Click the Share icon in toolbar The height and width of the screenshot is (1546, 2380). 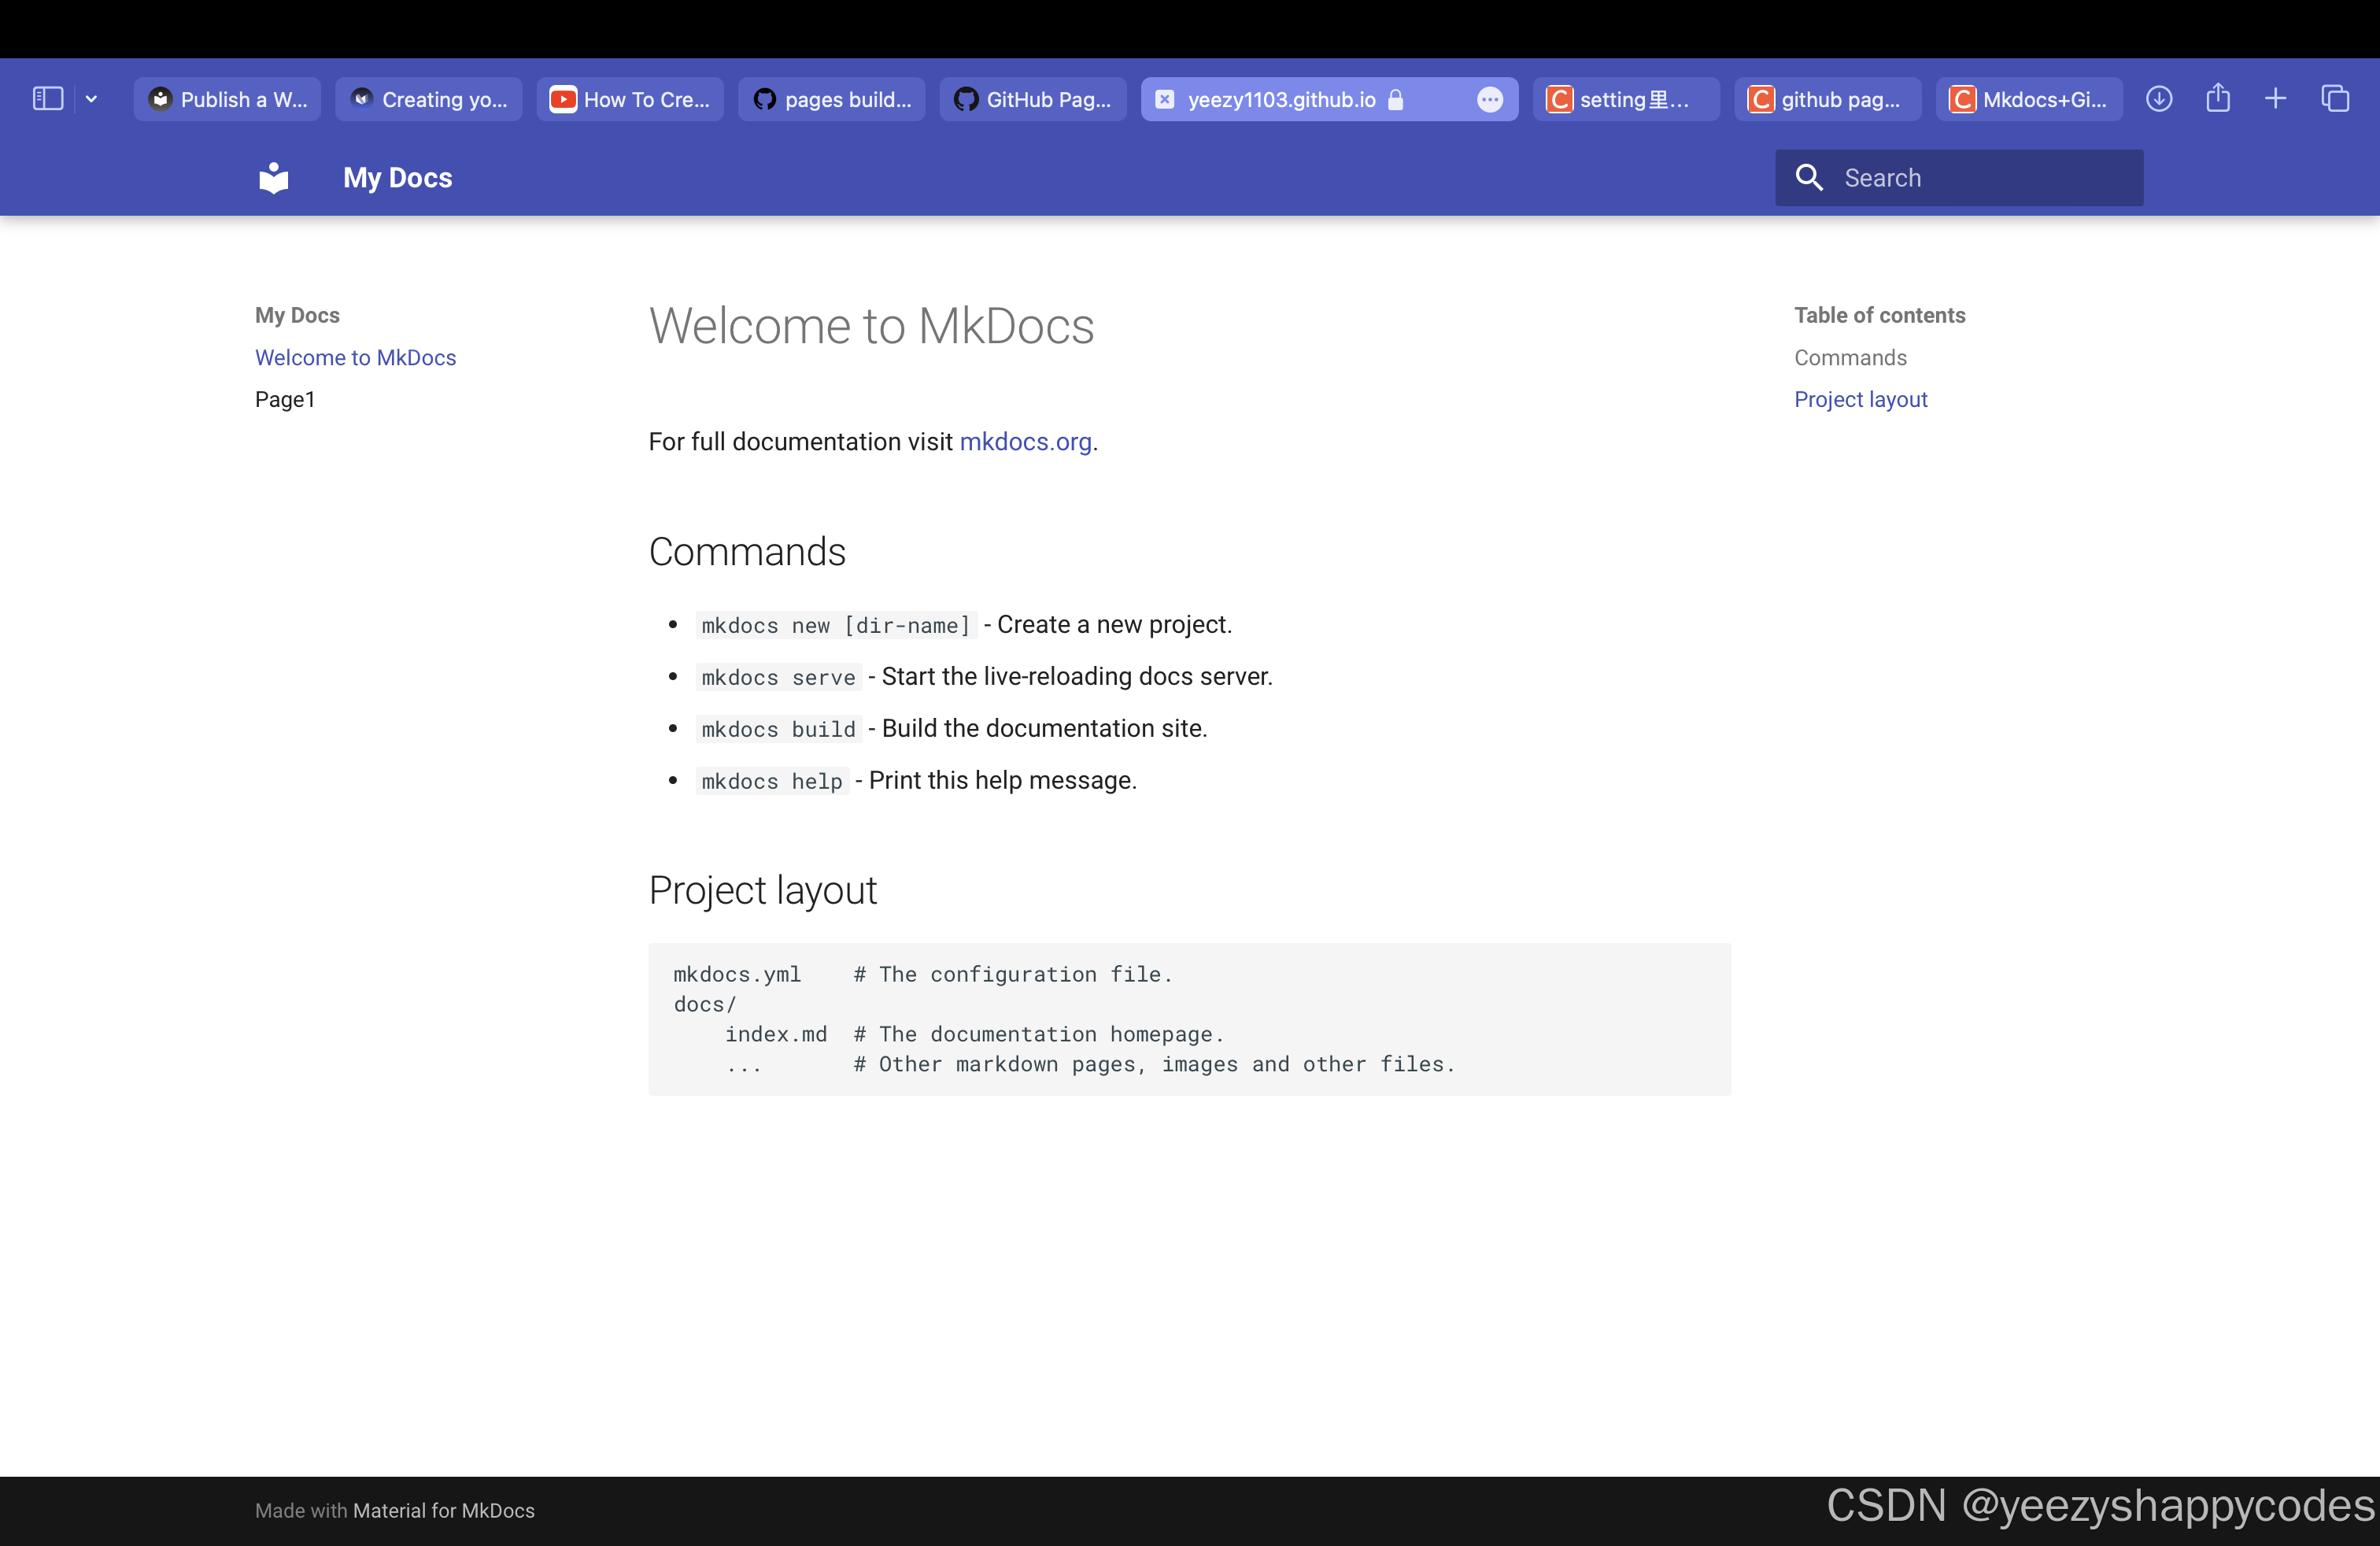pos(2218,99)
